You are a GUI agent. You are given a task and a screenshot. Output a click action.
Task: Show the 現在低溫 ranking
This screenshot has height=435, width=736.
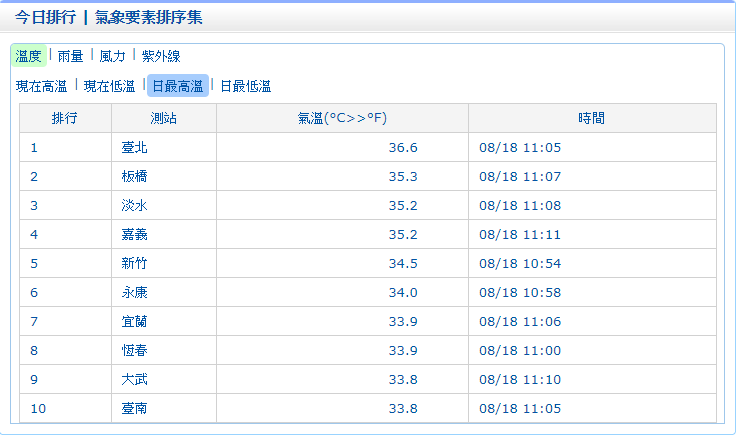(x=109, y=86)
